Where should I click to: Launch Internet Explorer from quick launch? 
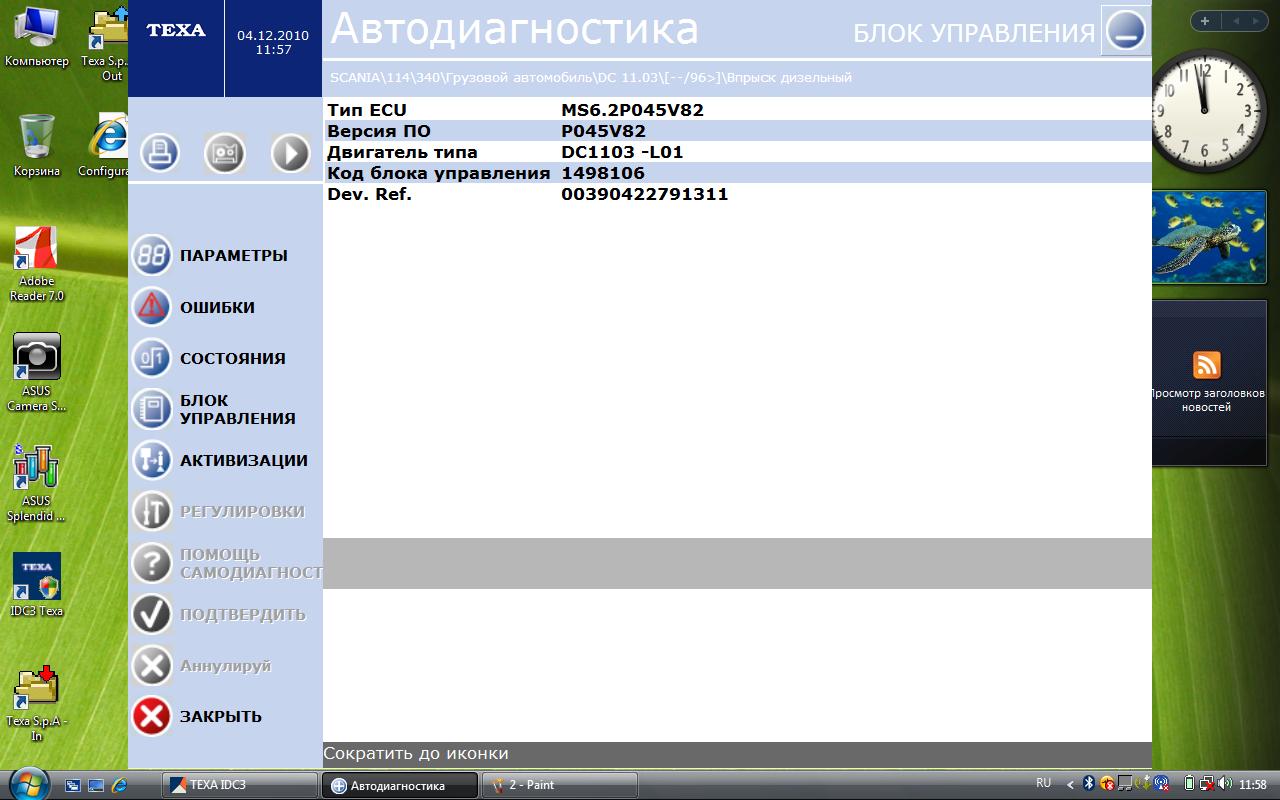point(120,785)
